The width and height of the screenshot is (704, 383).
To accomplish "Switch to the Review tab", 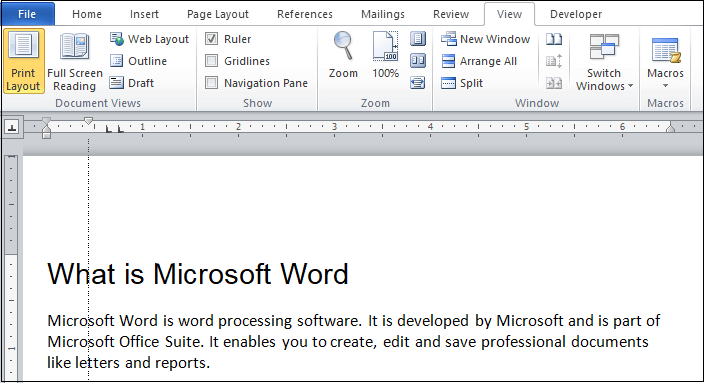I will [x=451, y=14].
